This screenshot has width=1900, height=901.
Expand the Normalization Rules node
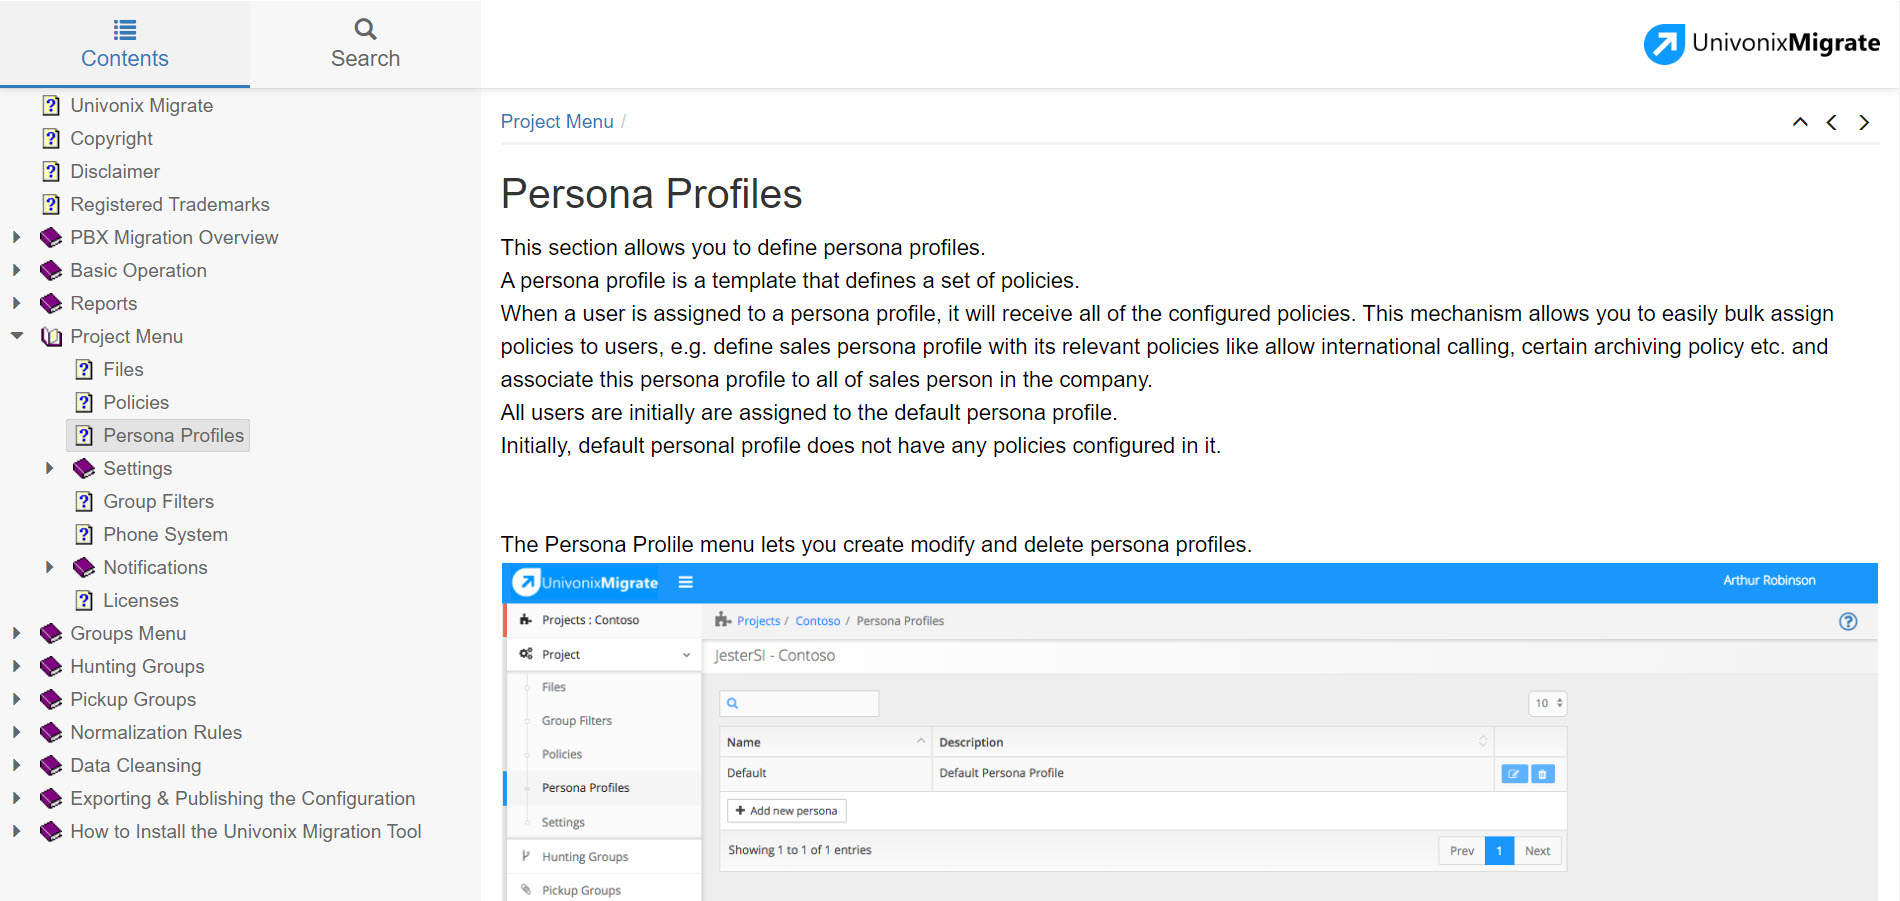click(x=16, y=732)
